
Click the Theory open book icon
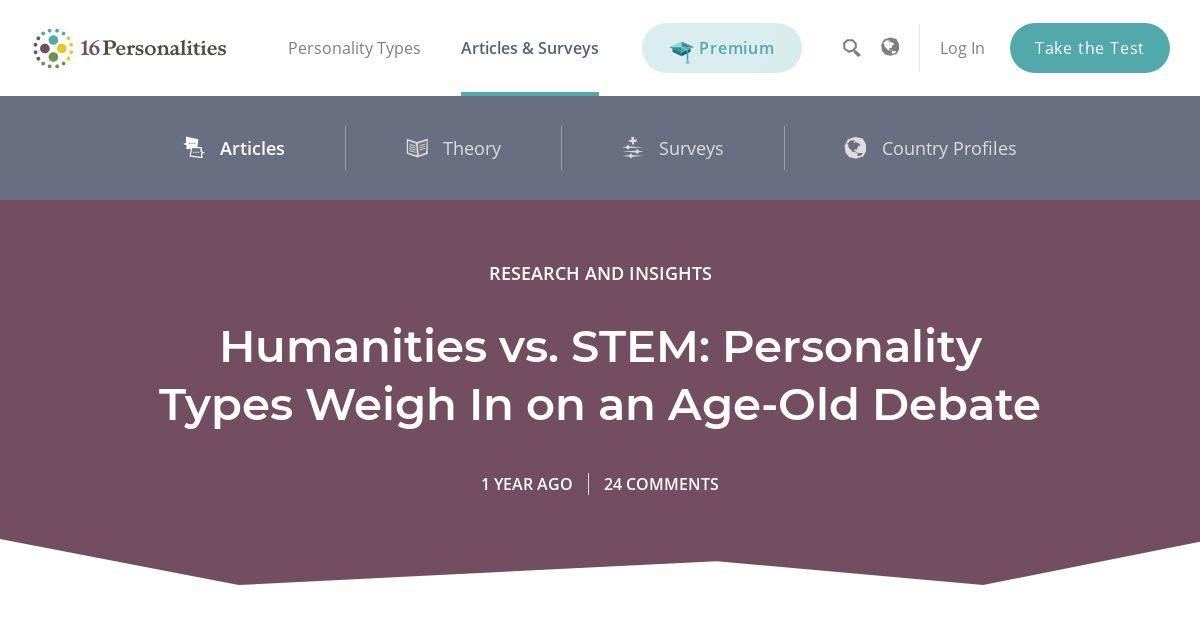coord(417,148)
